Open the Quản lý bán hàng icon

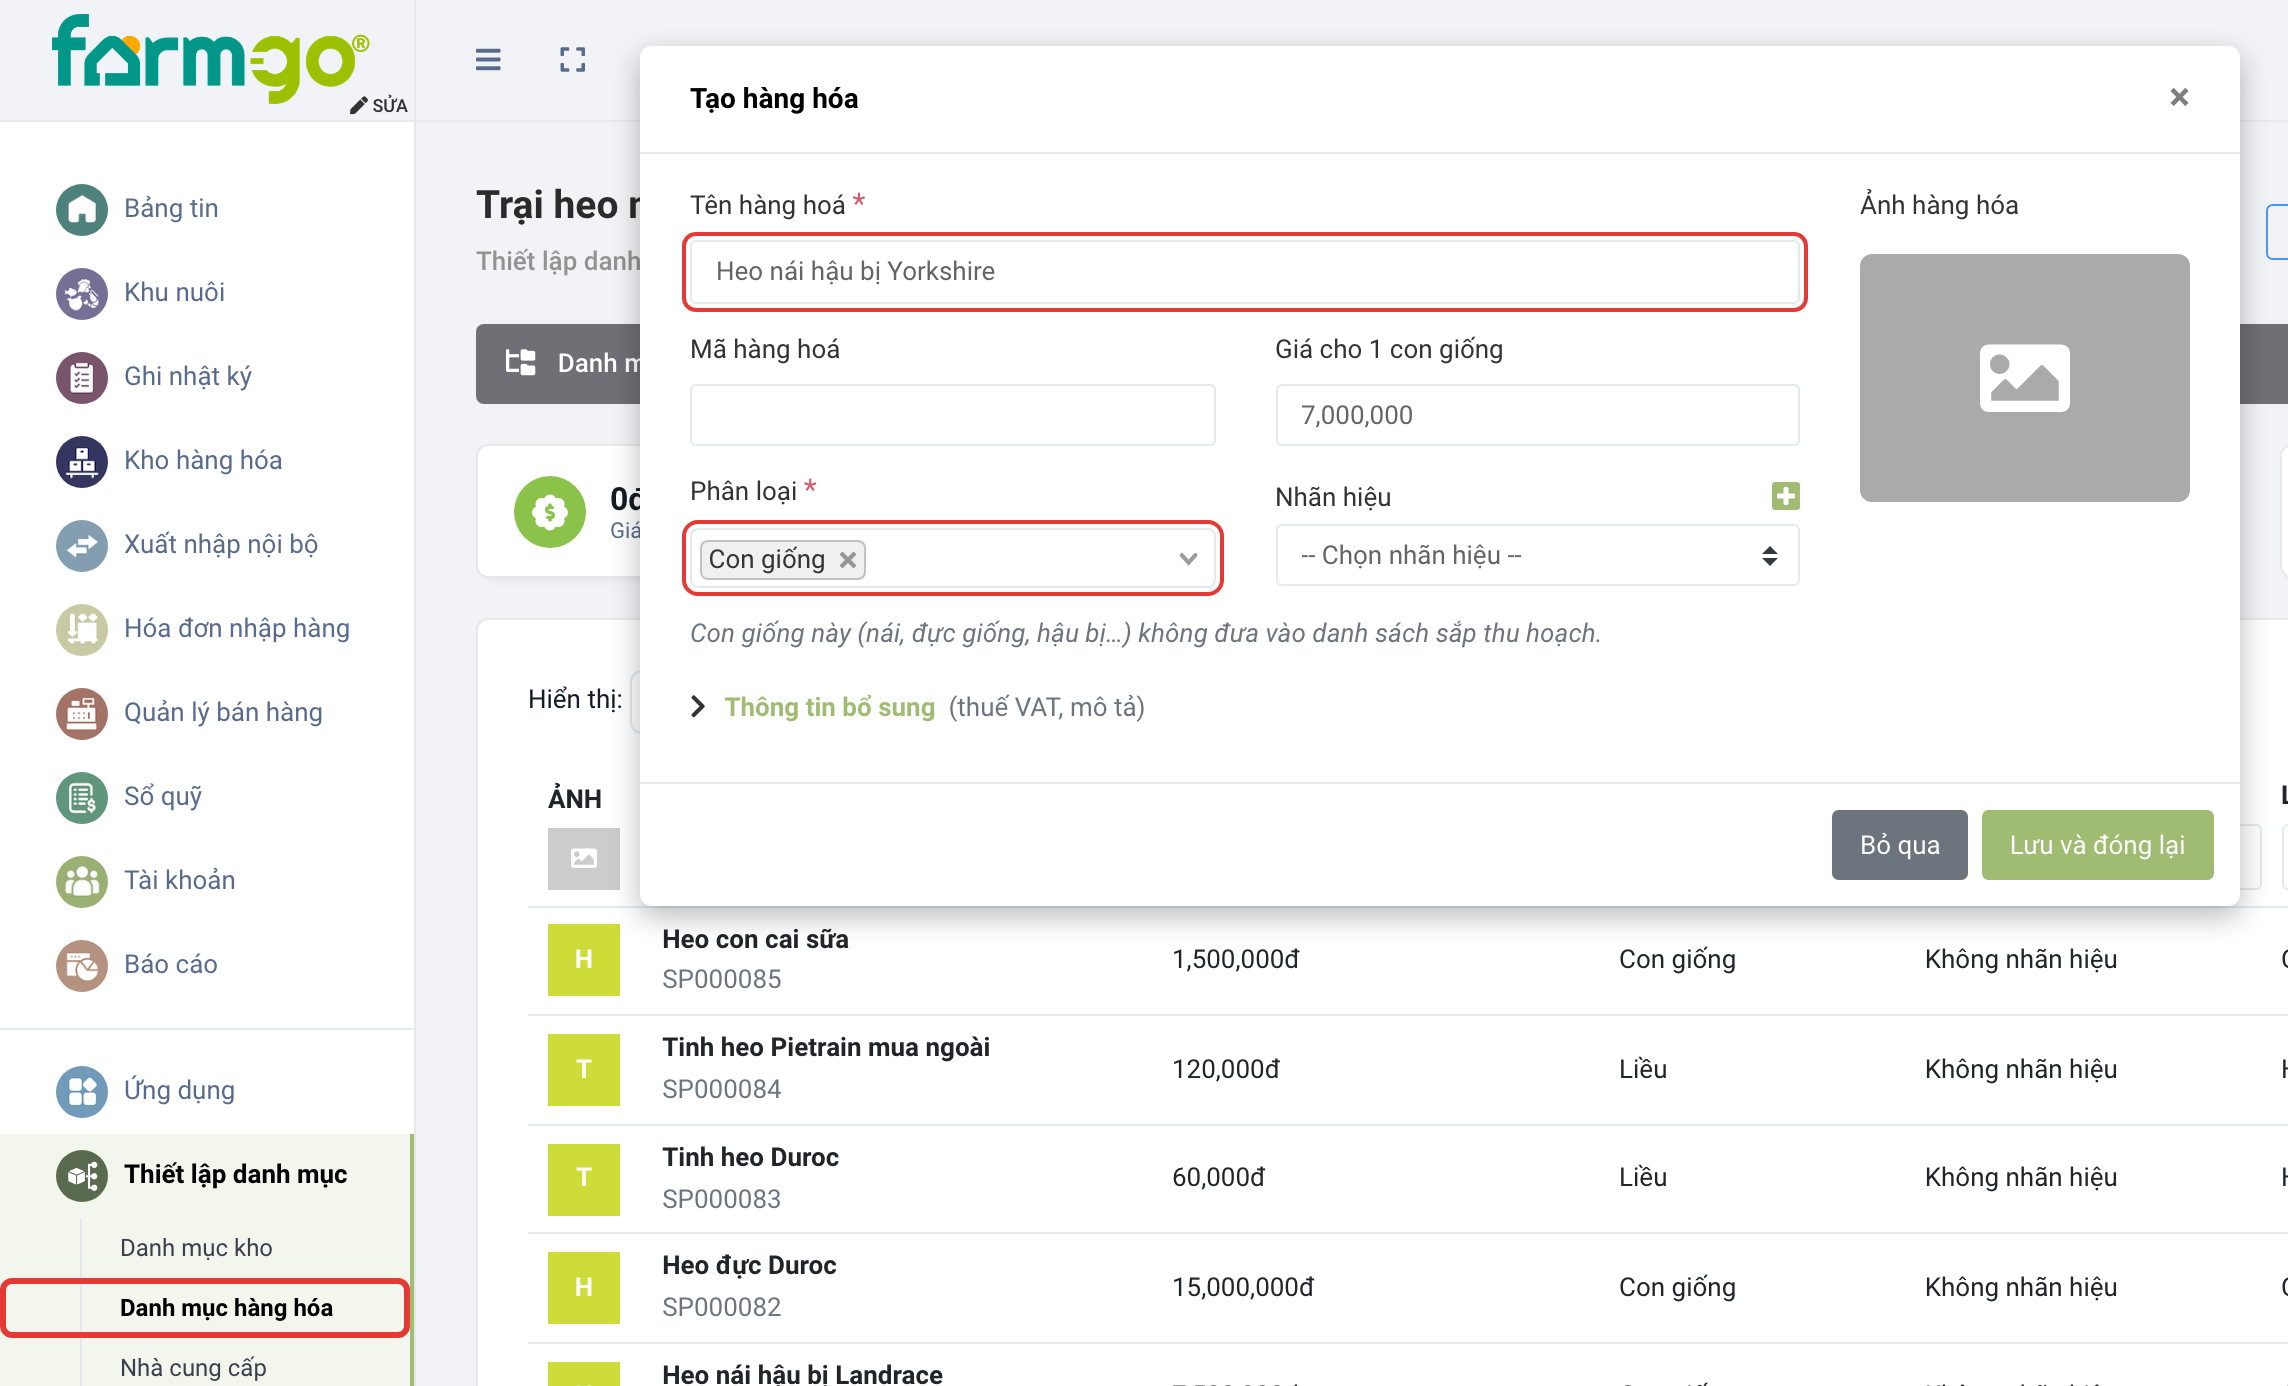click(82, 713)
